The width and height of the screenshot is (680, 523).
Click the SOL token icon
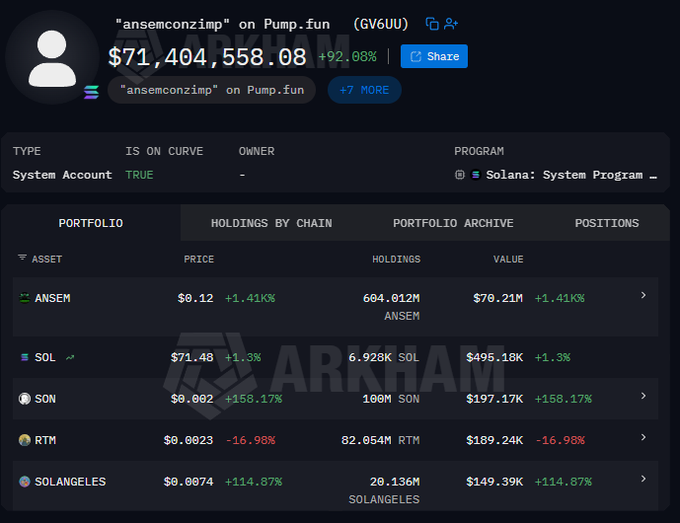pos(25,357)
